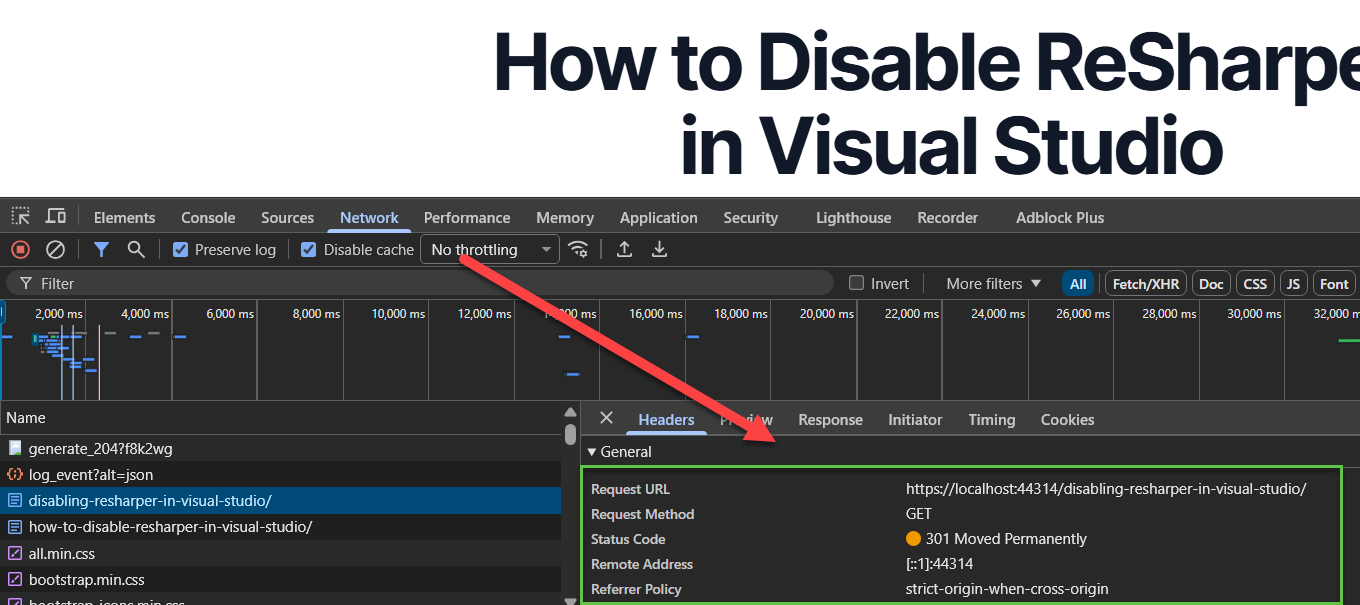This screenshot has width=1360, height=605.
Task: Filter requests by JS type
Action: (1293, 283)
